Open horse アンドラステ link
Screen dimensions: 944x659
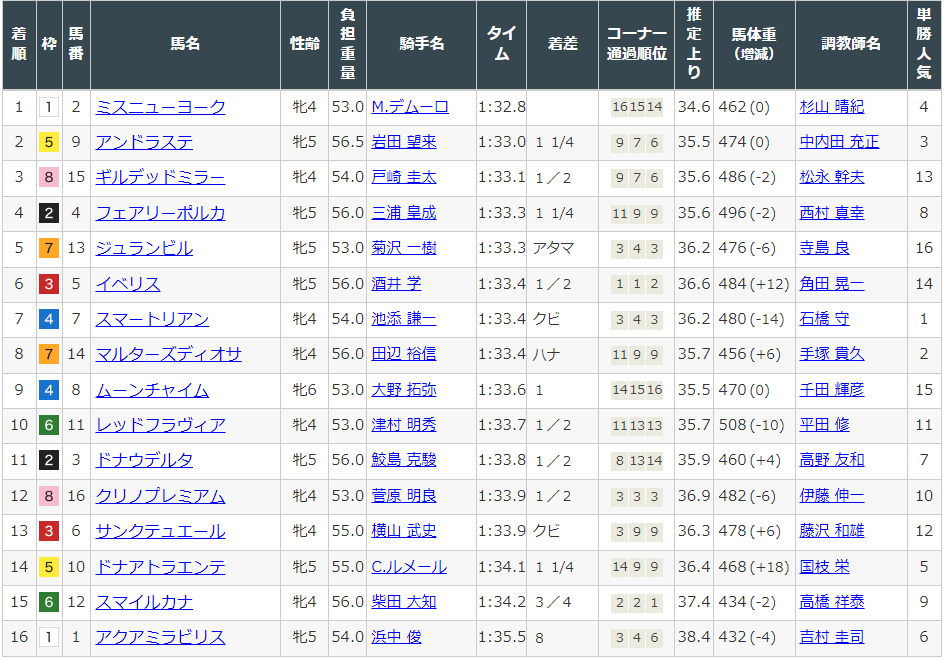click(144, 142)
